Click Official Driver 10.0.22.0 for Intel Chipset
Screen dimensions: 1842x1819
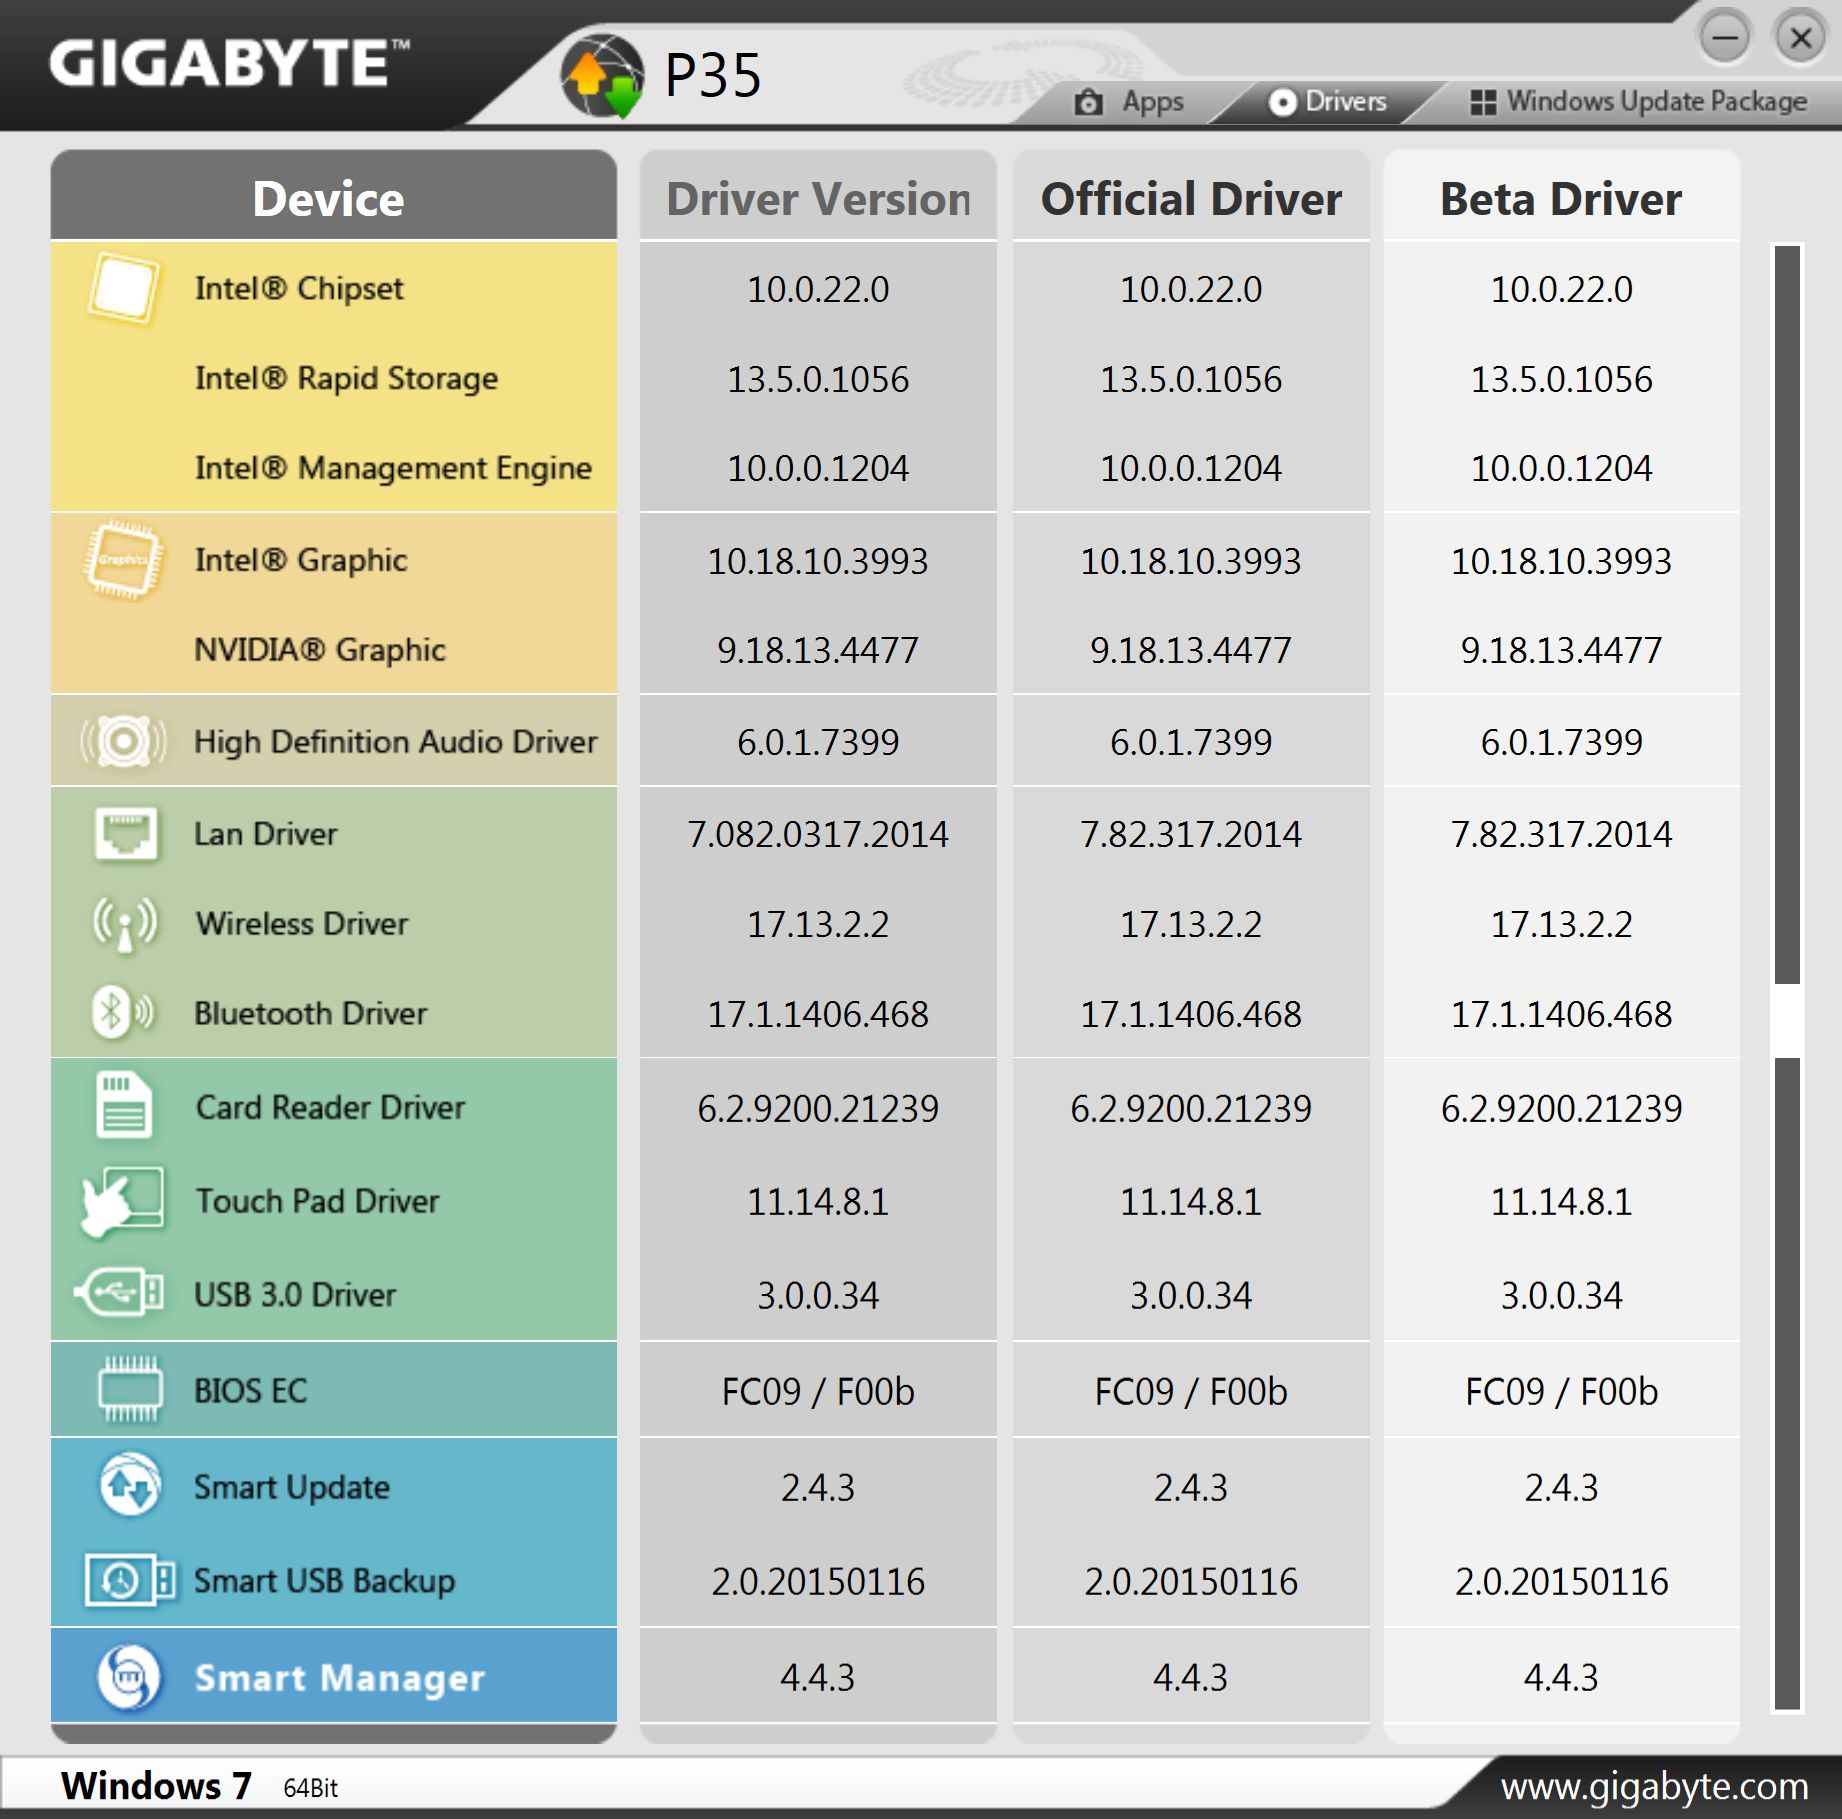point(1191,289)
